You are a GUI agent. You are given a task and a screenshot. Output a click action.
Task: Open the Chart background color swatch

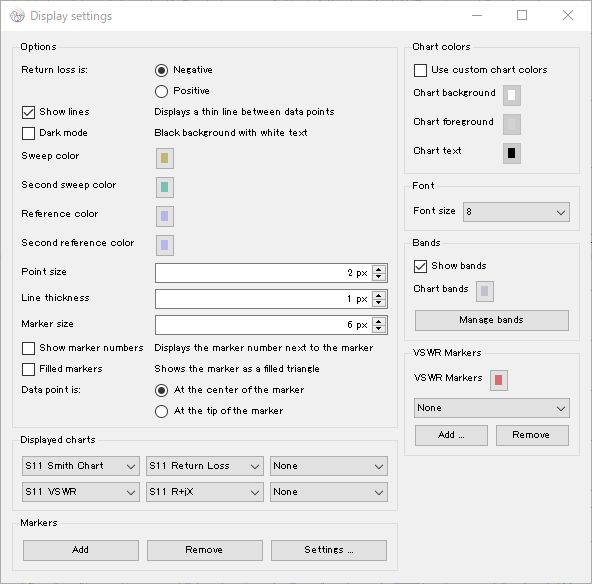(512, 95)
